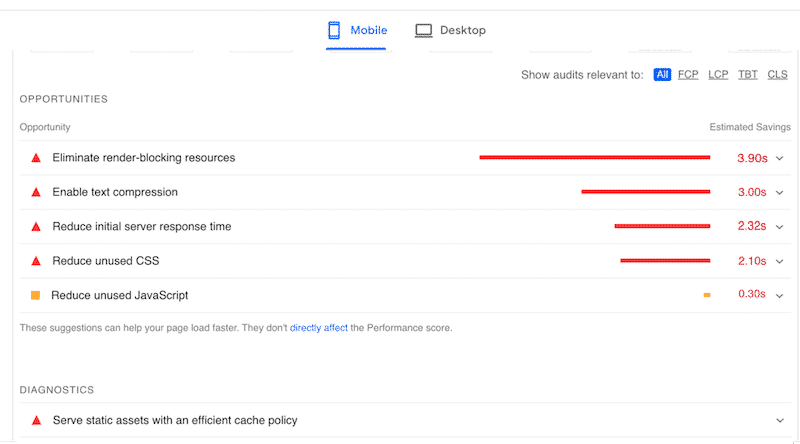
Task: Expand the Enable text compression chevron
Action: click(779, 192)
